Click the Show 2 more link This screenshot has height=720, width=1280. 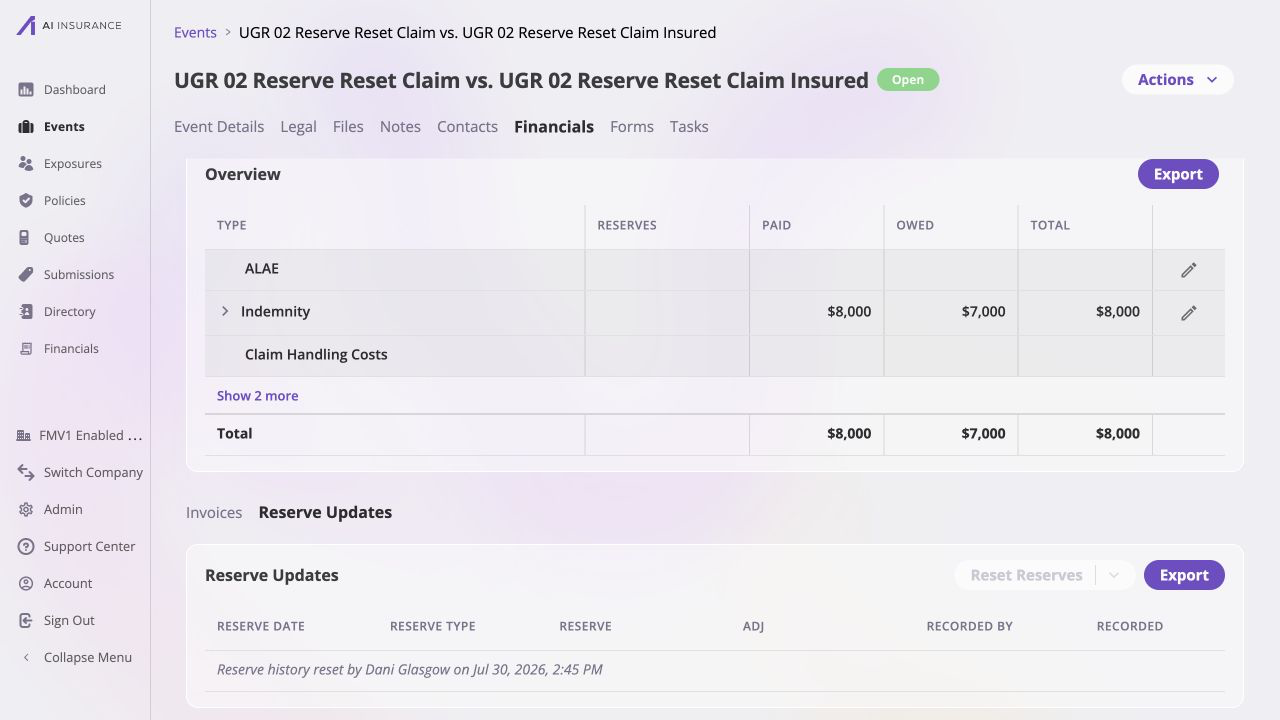(x=257, y=396)
